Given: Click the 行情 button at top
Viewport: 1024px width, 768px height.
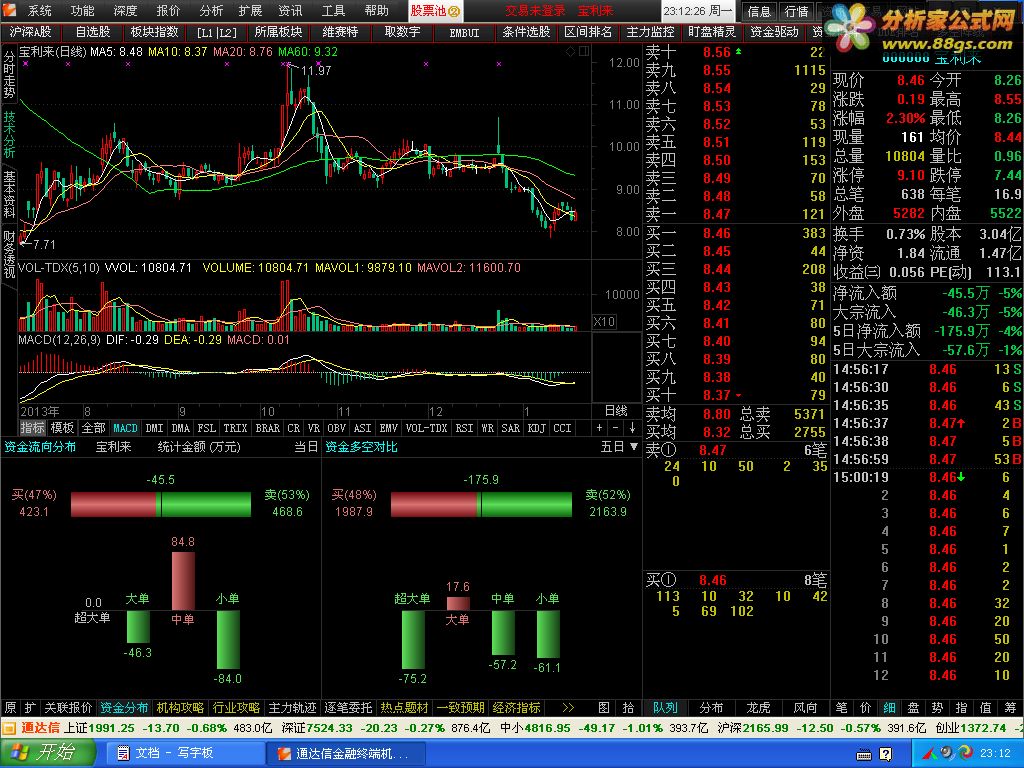Looking at the screenshot, I should tap(796, 11).
